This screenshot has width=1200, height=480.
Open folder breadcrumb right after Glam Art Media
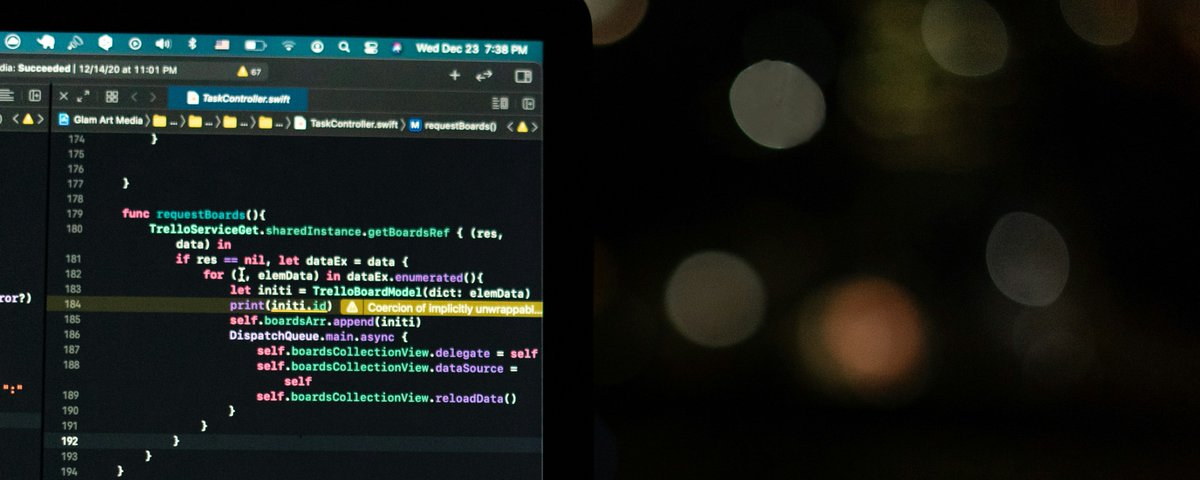point(160,122)
